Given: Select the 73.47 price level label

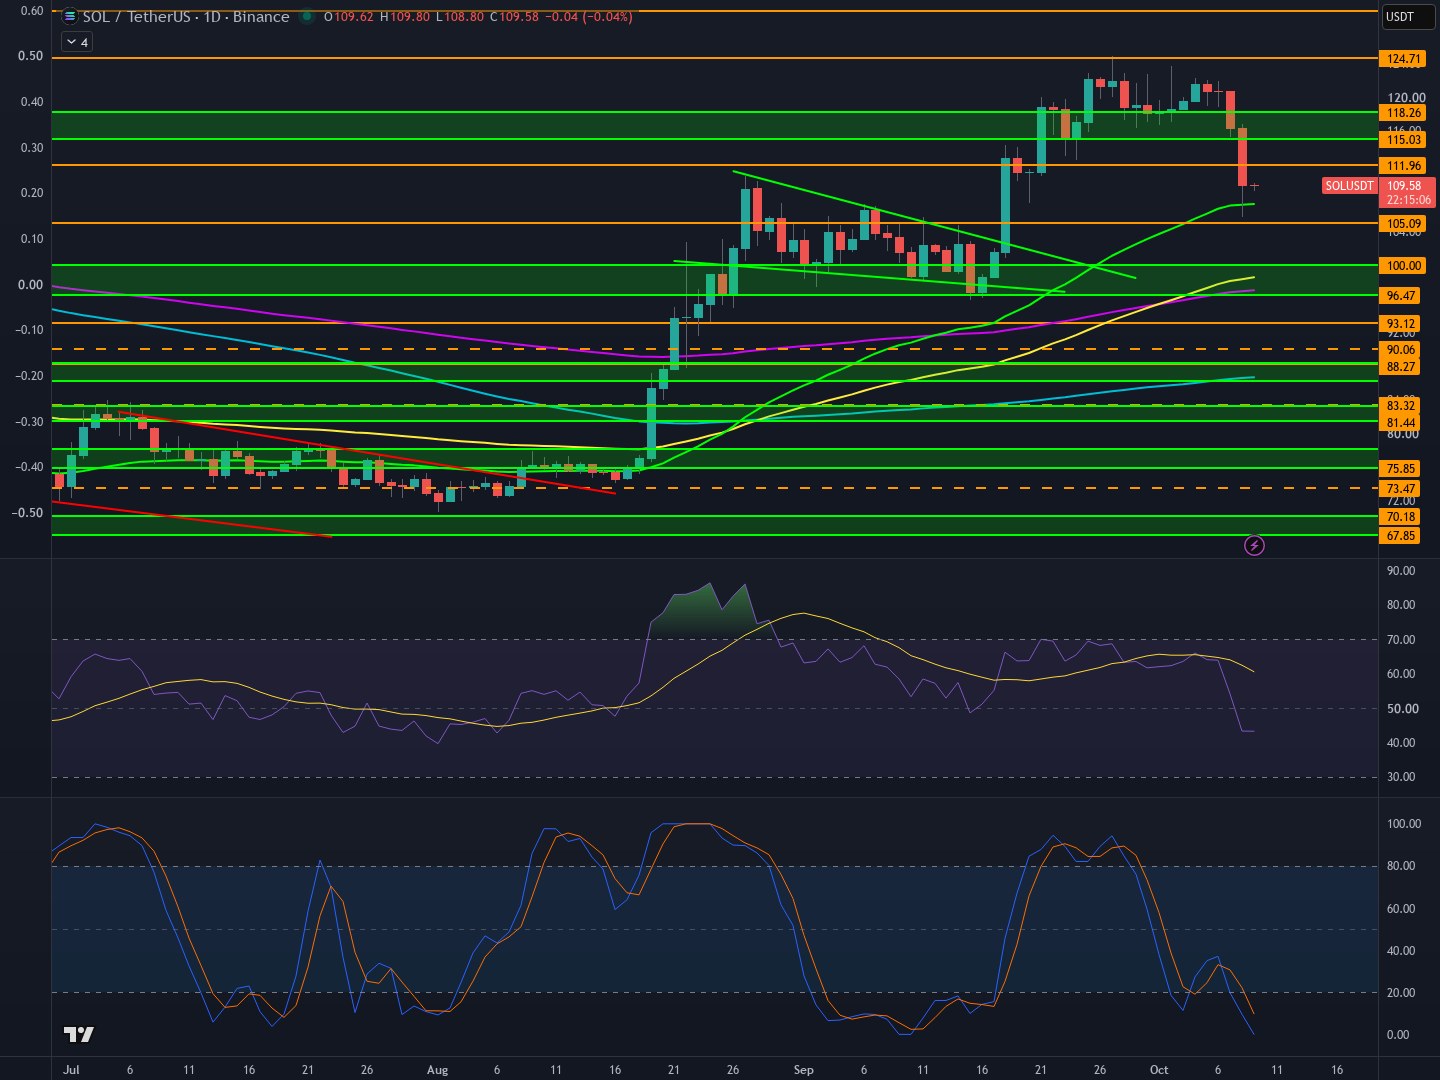Looking at the screenshot, I should click(x=1400, y=489).
